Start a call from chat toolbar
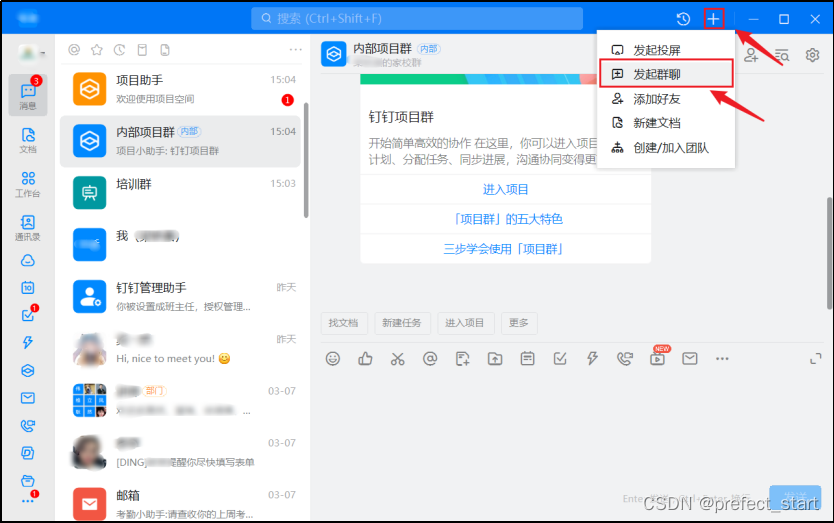Viewport: 834px width, 523px height. click(x=625, y=359)
